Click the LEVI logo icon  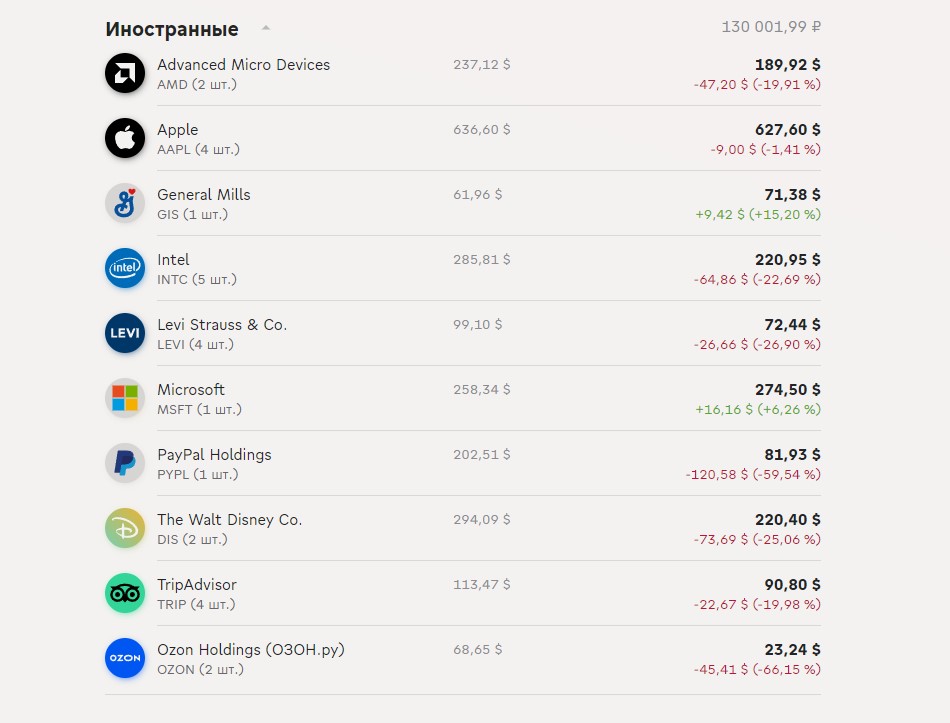pos(125,333)
